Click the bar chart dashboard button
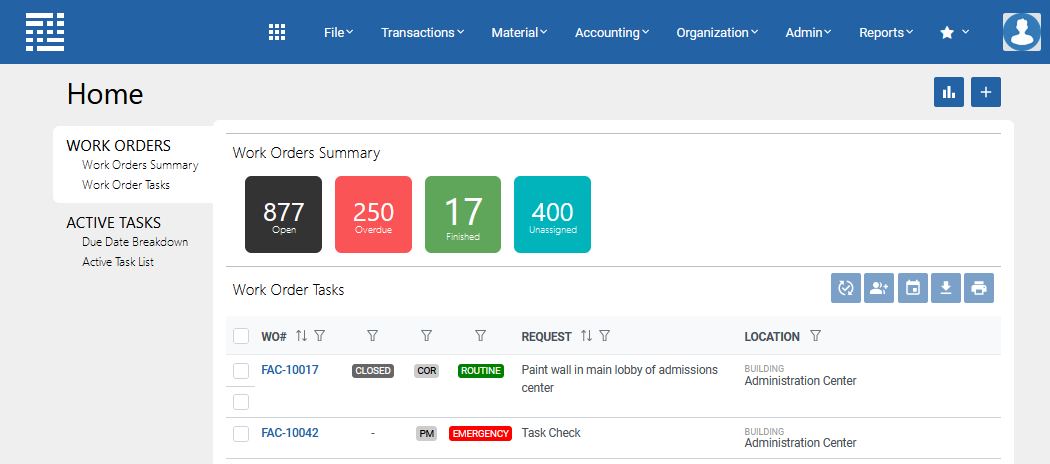 click(949, 92)
